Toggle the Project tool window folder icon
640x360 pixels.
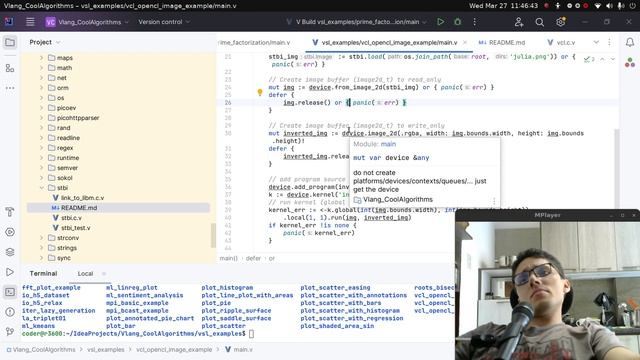pyautogui.click(x=10, y=42)
